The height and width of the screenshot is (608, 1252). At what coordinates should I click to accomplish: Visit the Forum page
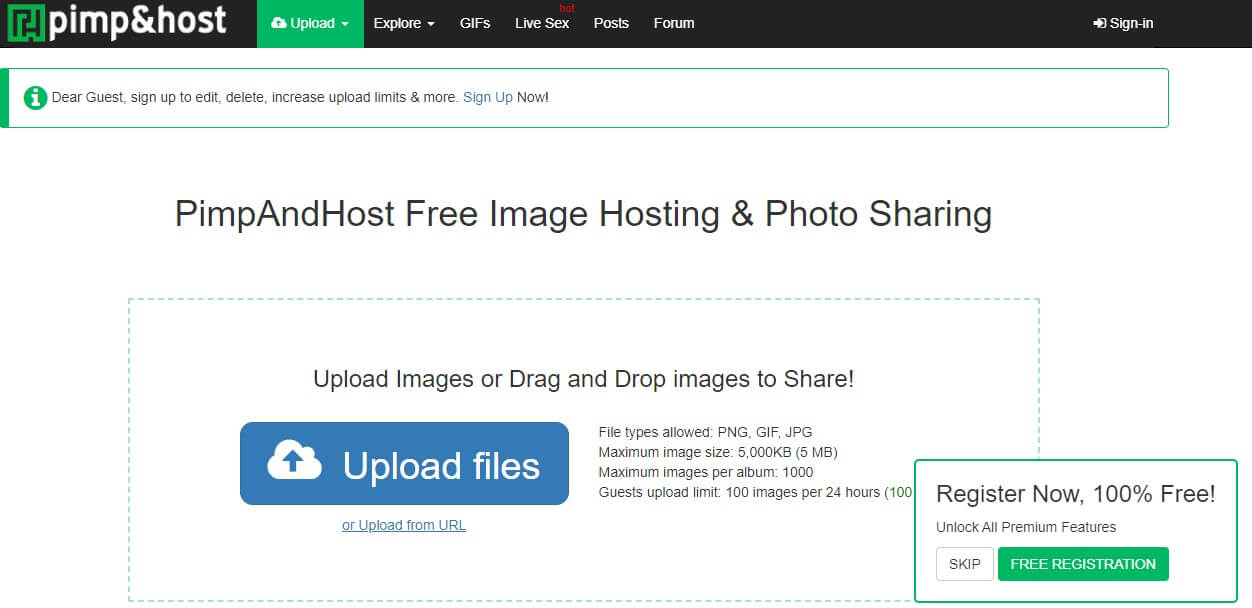click(x=674, y=23)
